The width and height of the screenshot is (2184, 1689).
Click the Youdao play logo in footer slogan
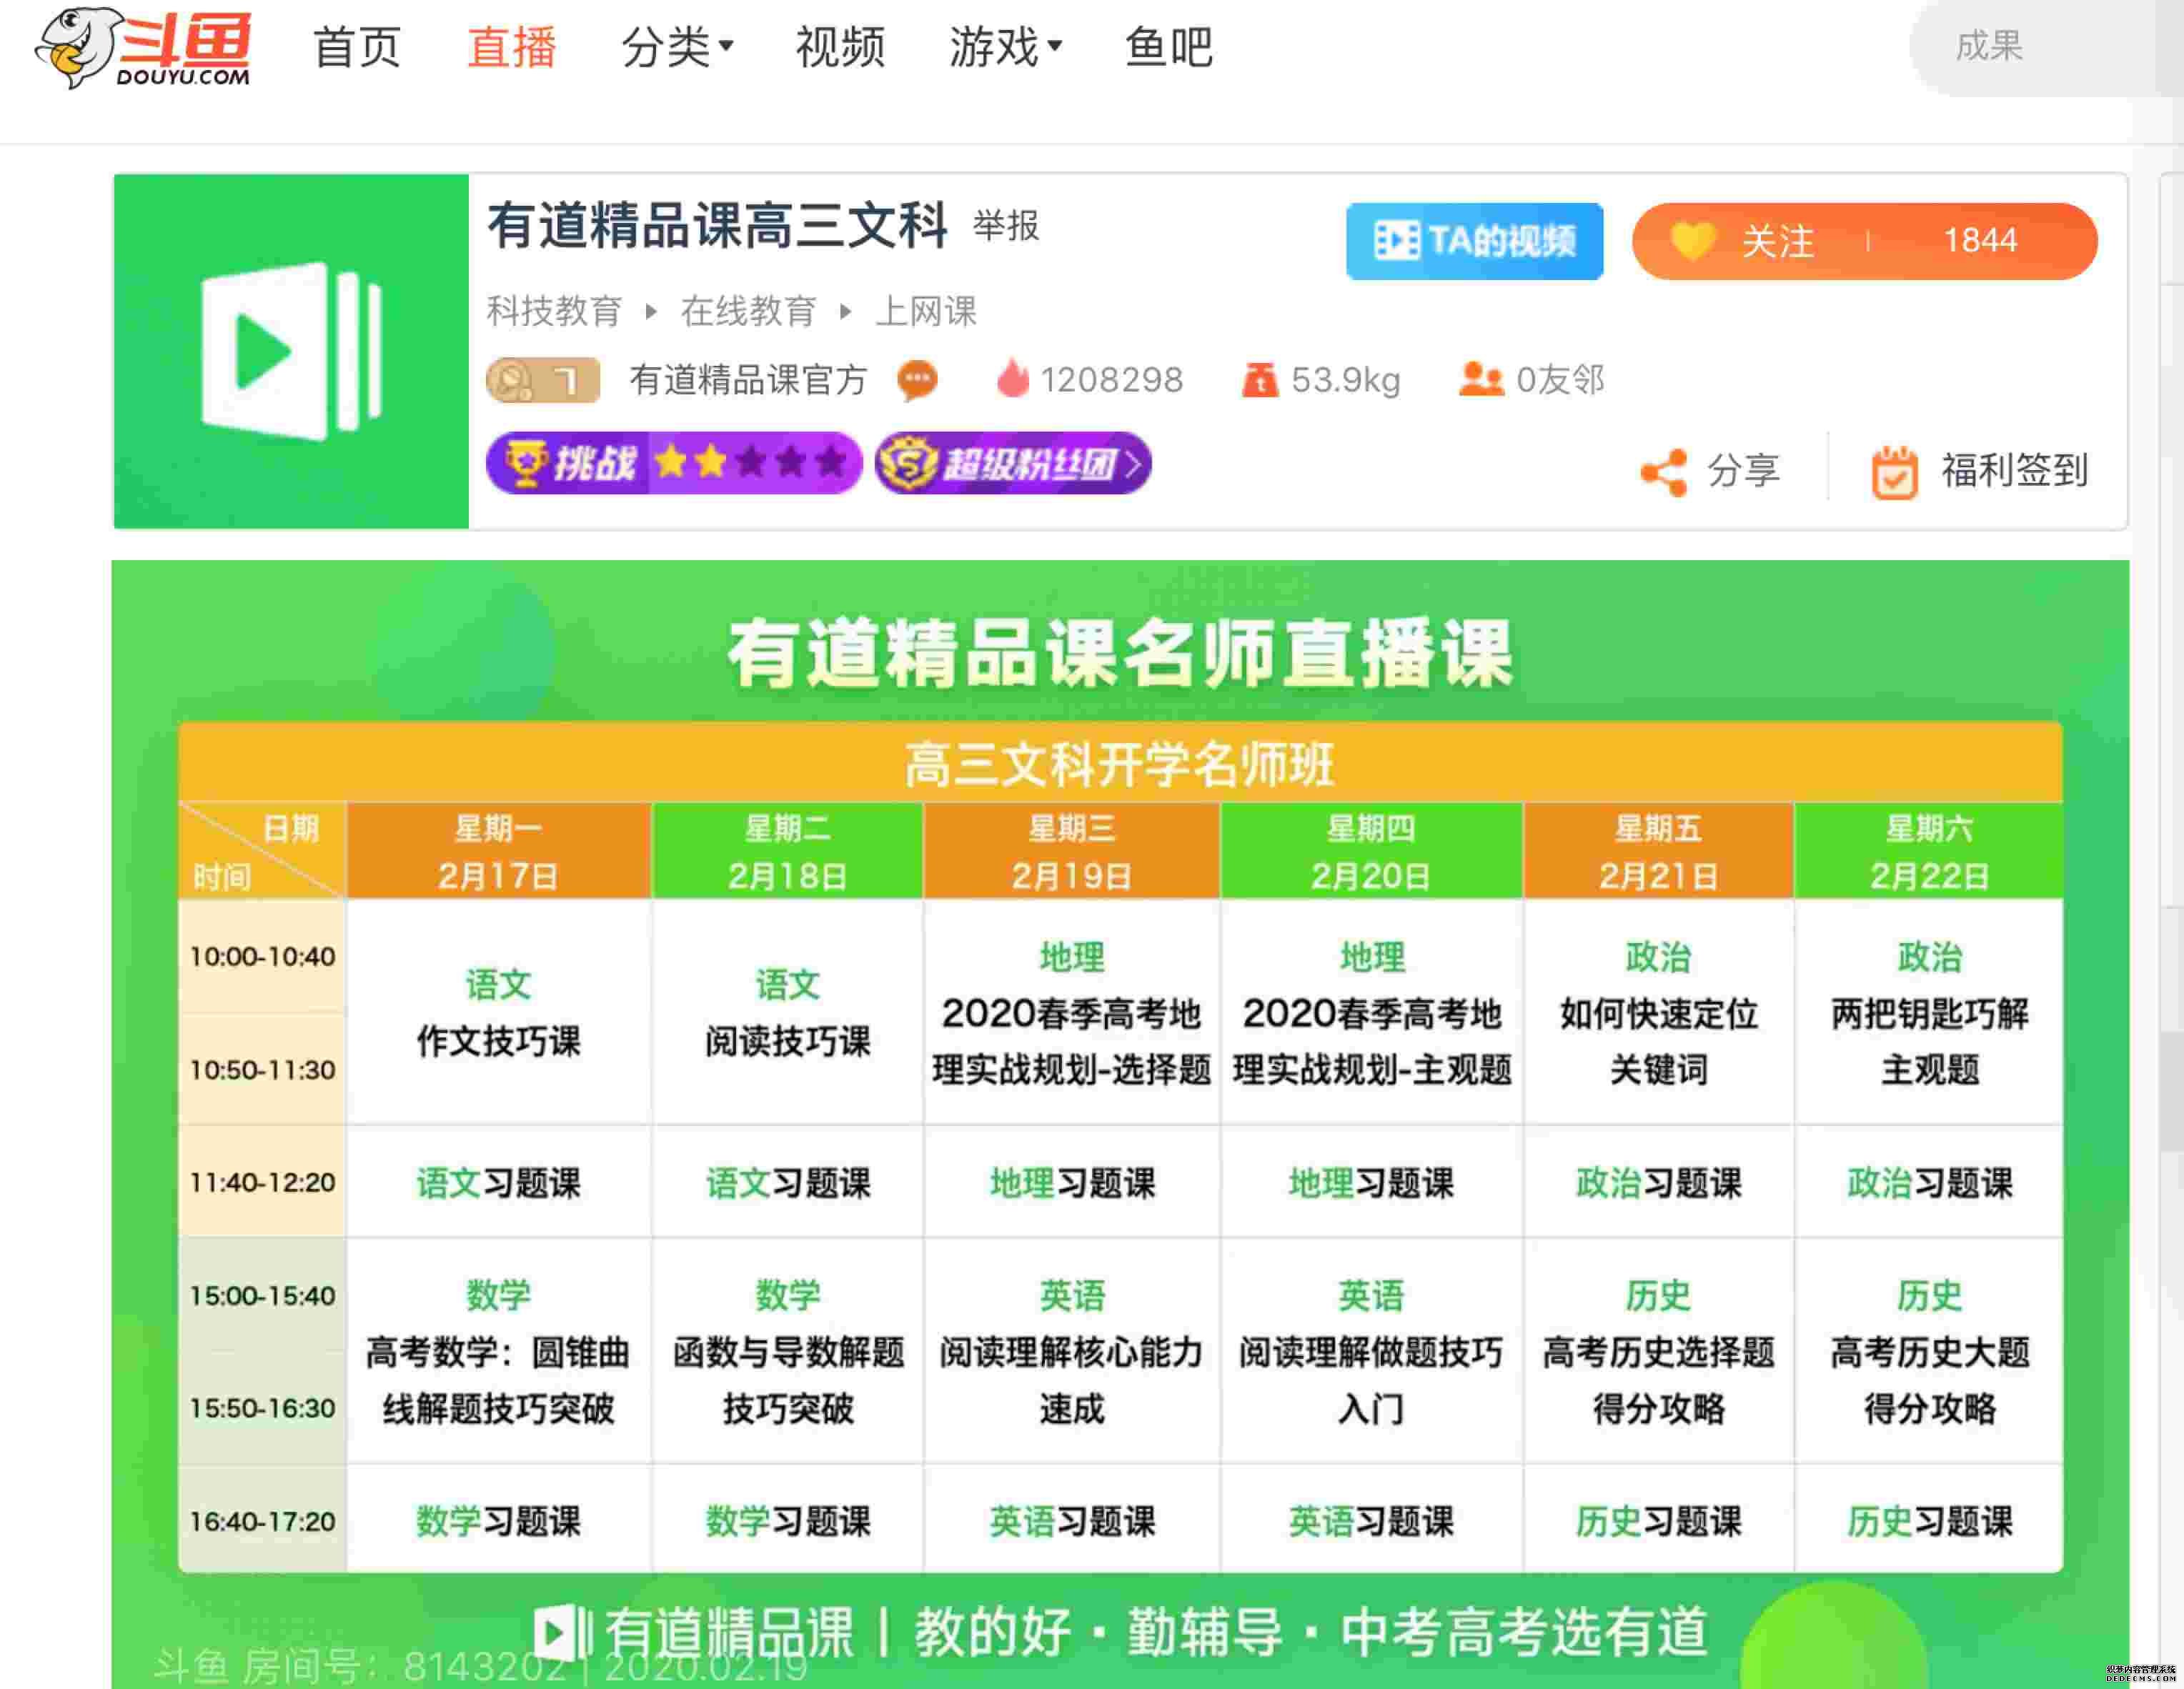563,1632
